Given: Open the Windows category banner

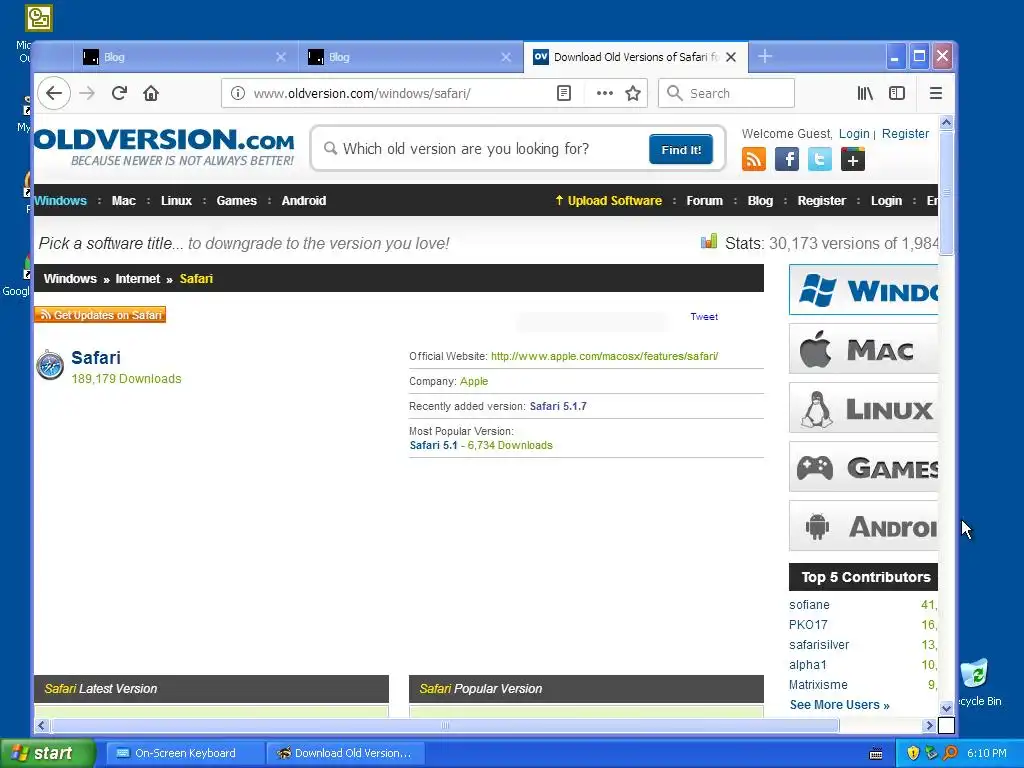Looking at the screenshot, I should (x=863, y=290).
